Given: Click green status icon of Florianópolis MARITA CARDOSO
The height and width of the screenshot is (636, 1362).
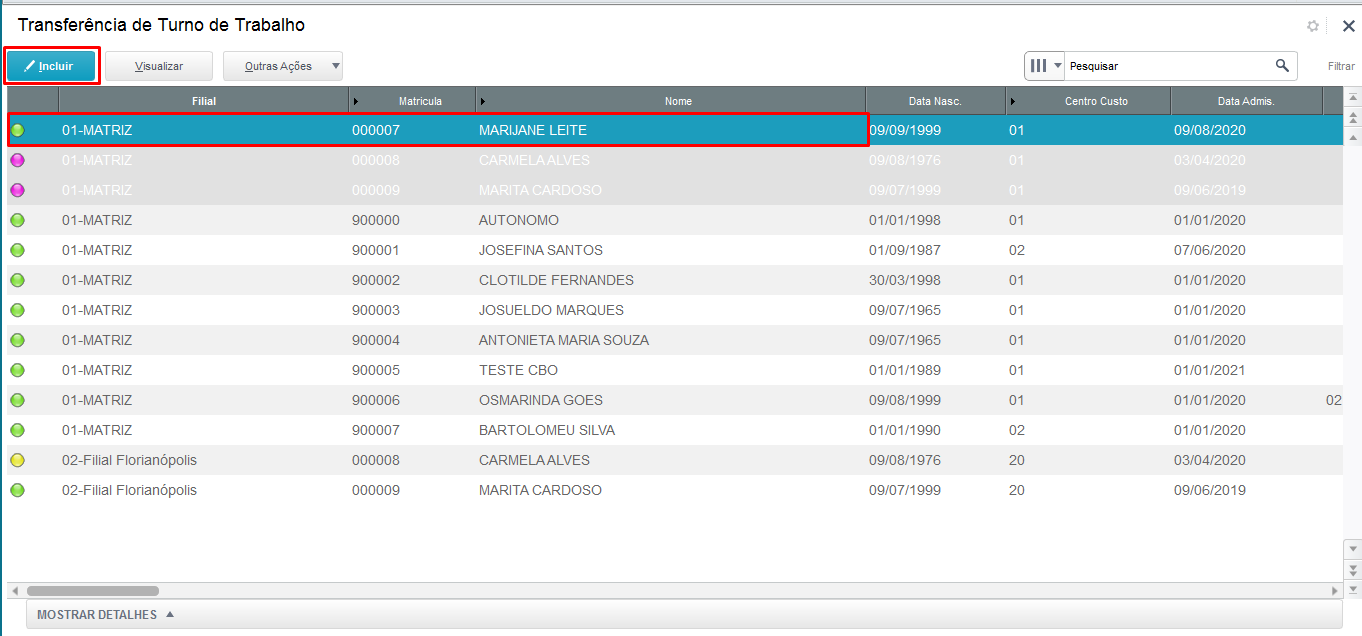Looking at the screenshot, I should (x=17, y=490).
